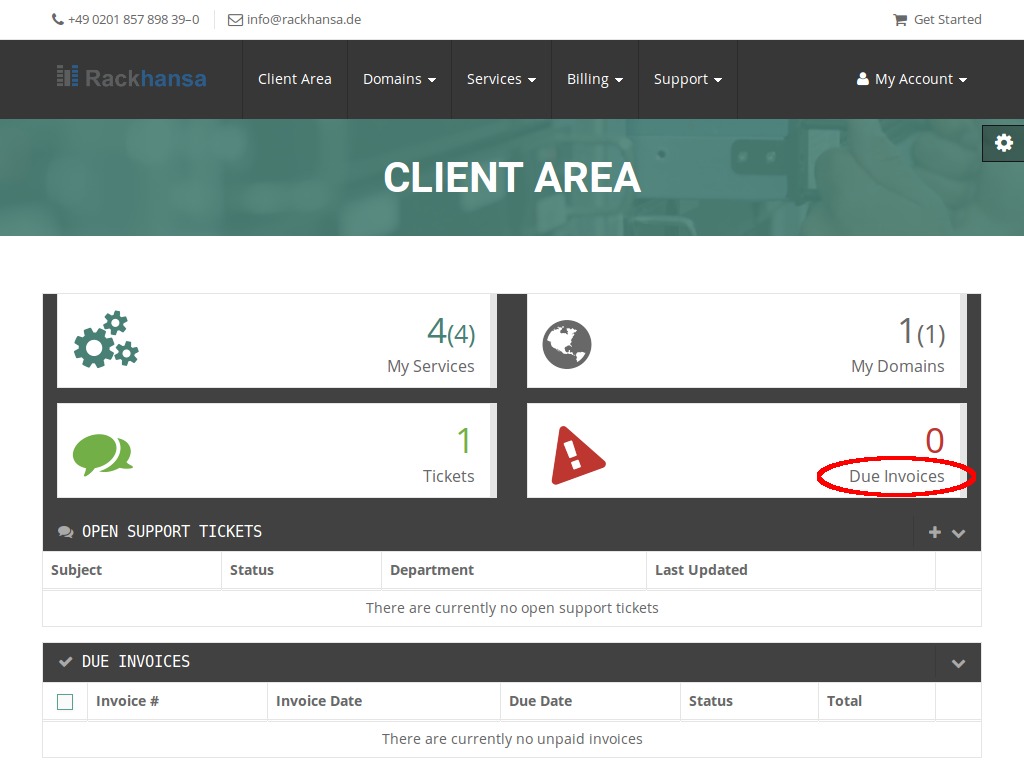Sort invoices by Invoice Date column
The width and height of the screenshot is (1024, 768).
coord(319,701)
